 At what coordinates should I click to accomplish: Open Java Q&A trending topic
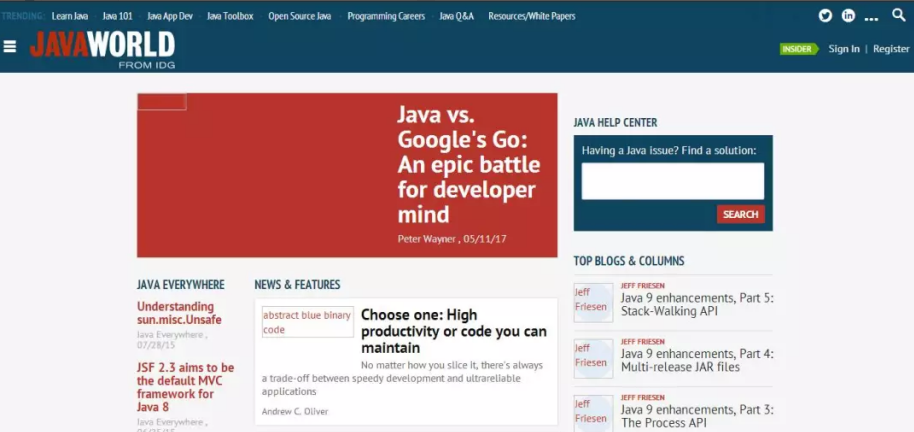456,16
